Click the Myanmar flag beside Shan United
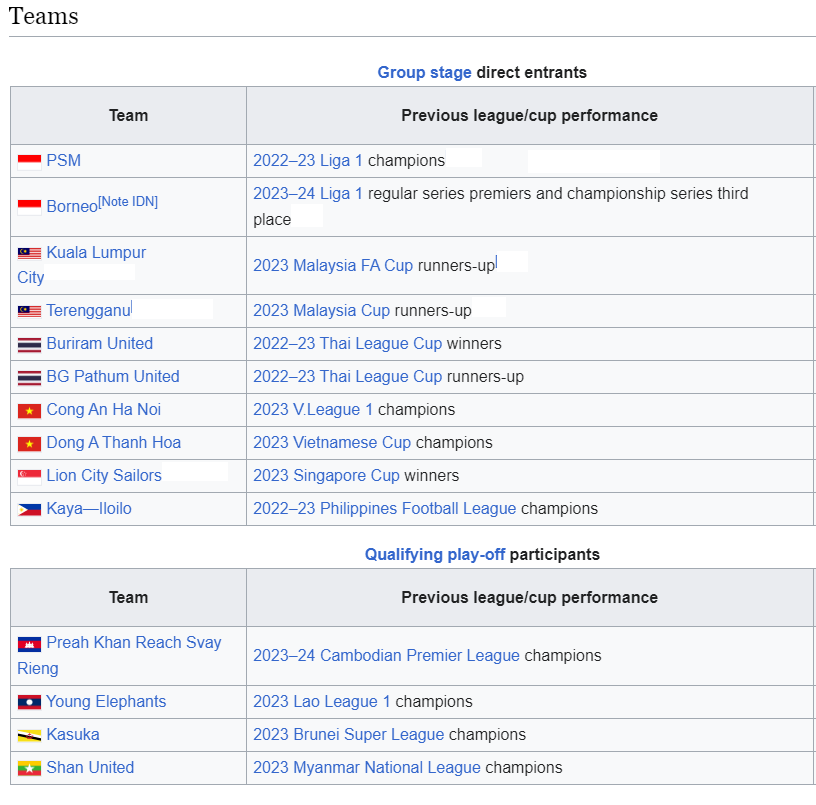This screenshot has width=816, height=805. tap(29, 768)
